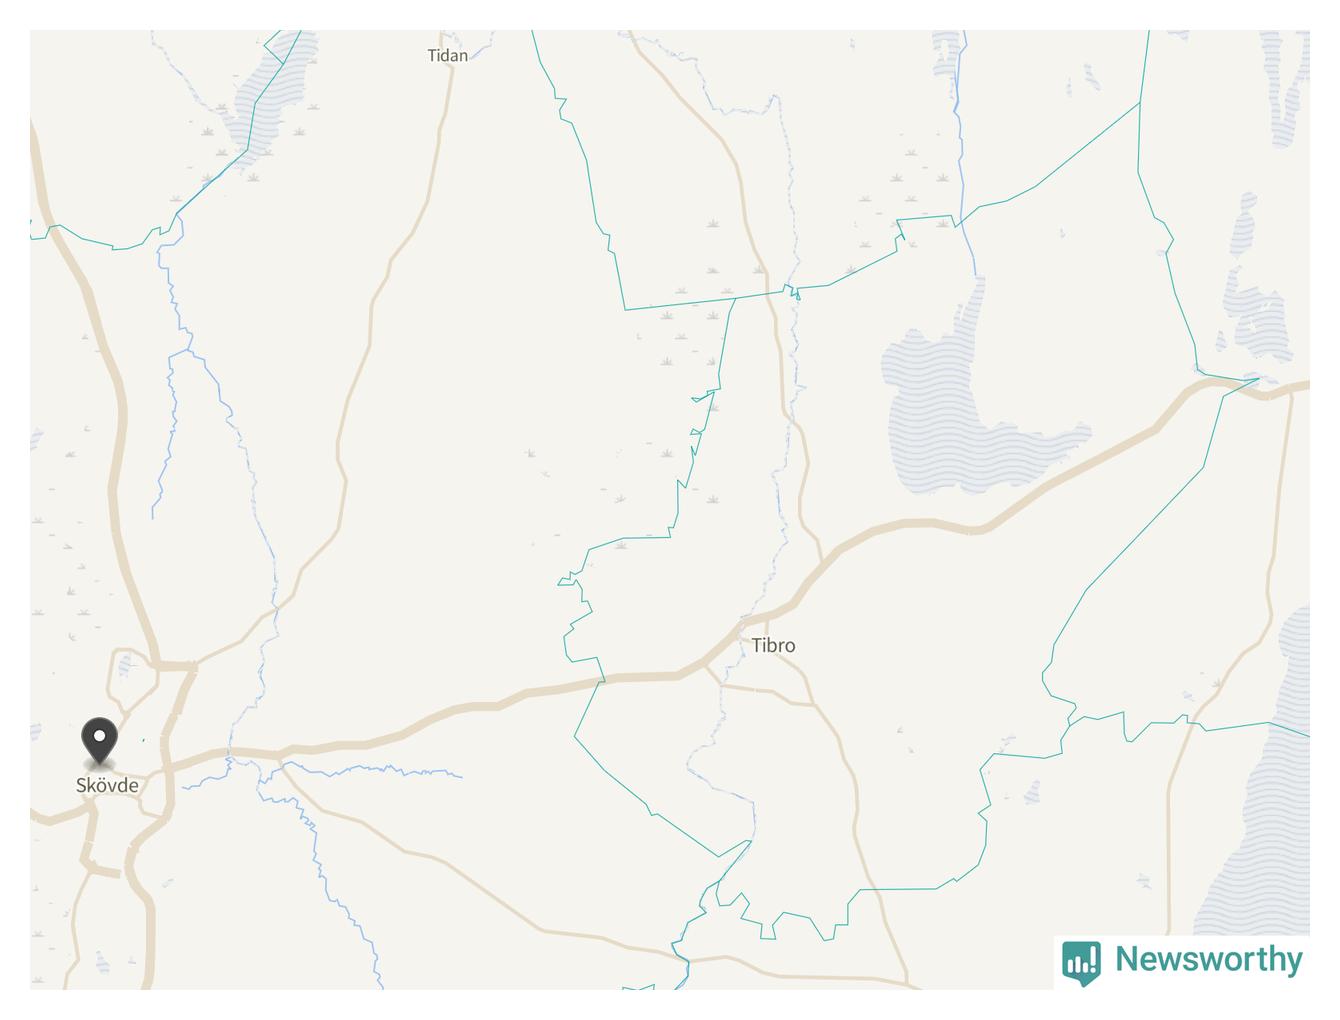Screen dimensions: 1340x1020
Task: Click the Skövde location marker pin
Action: point(99,742)
